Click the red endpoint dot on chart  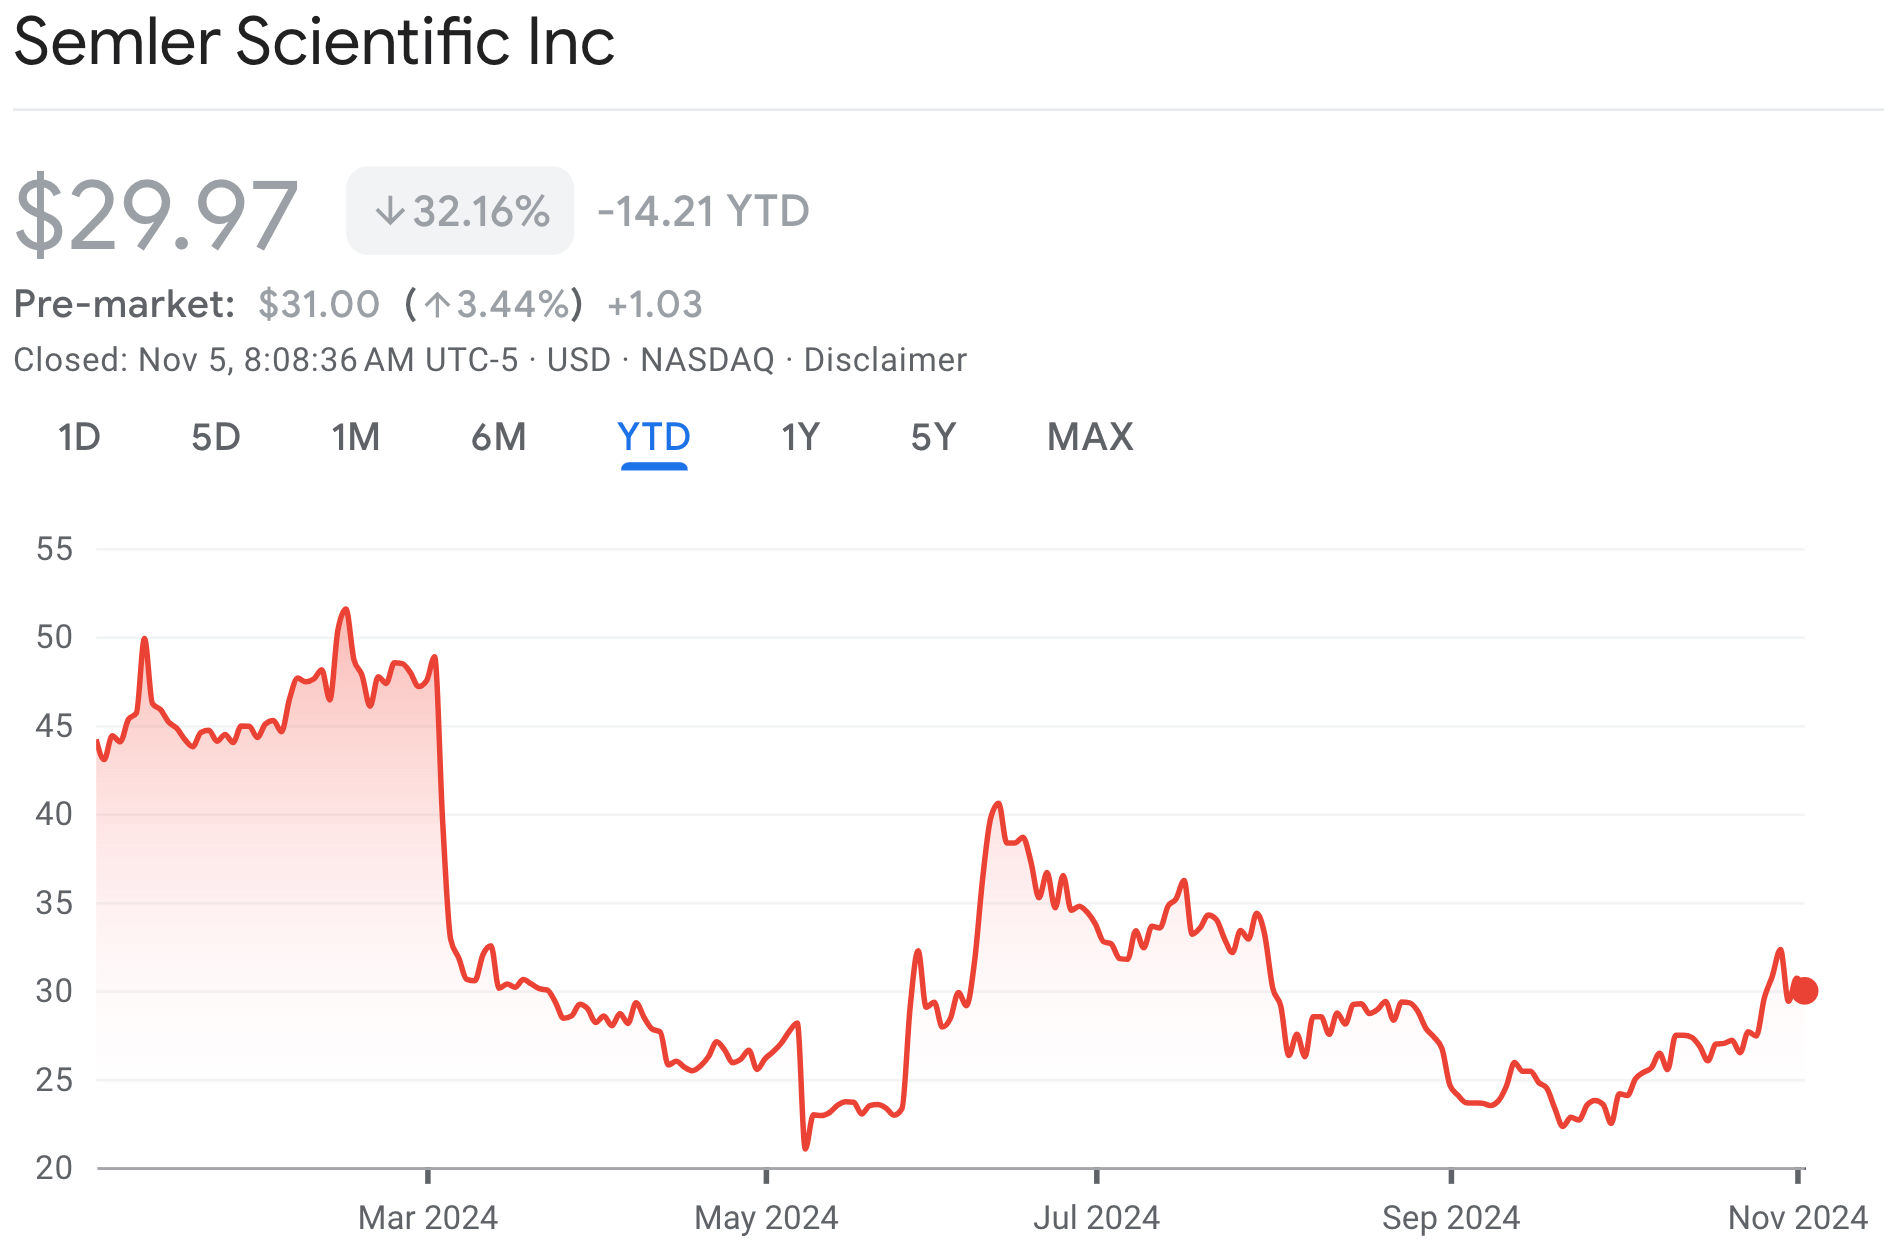tap(1806, 991)
